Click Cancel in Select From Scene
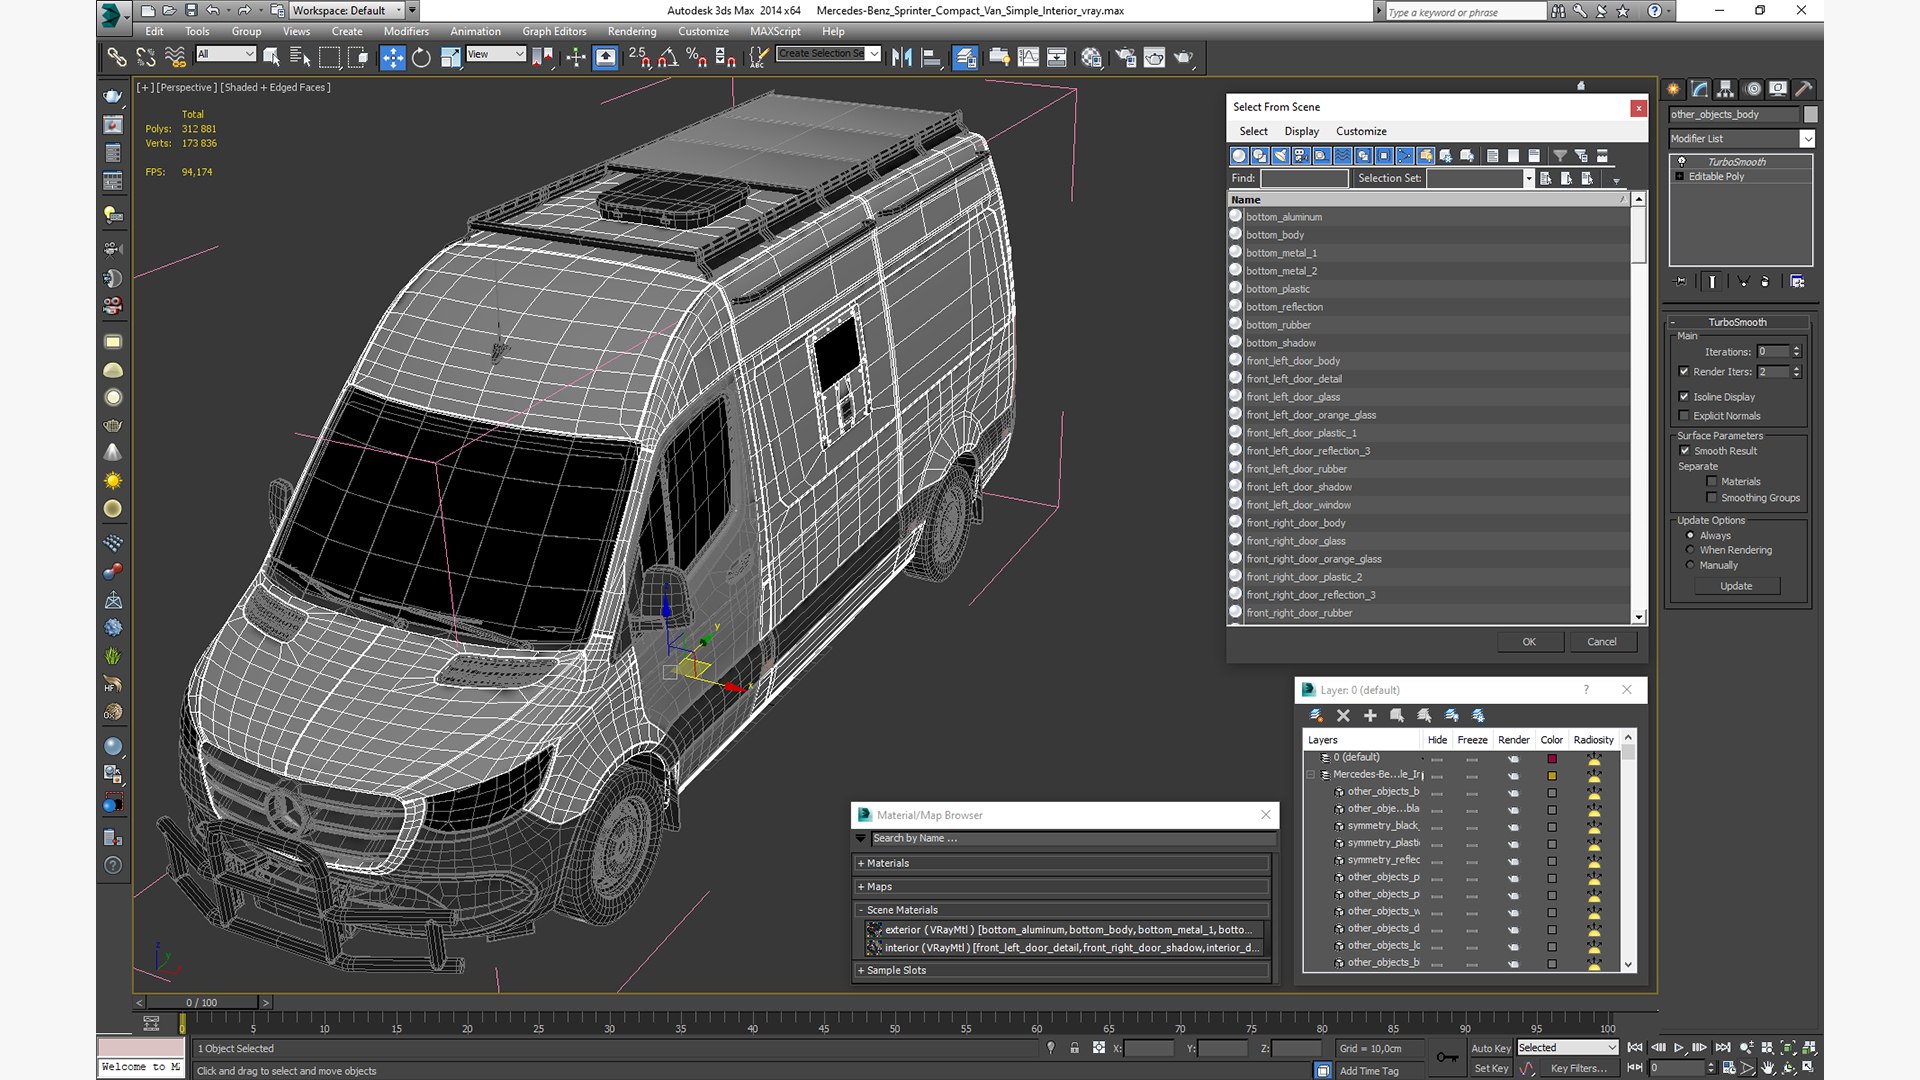Viewport: 1920px width, 1080px height. click(x=1602, y=642)
